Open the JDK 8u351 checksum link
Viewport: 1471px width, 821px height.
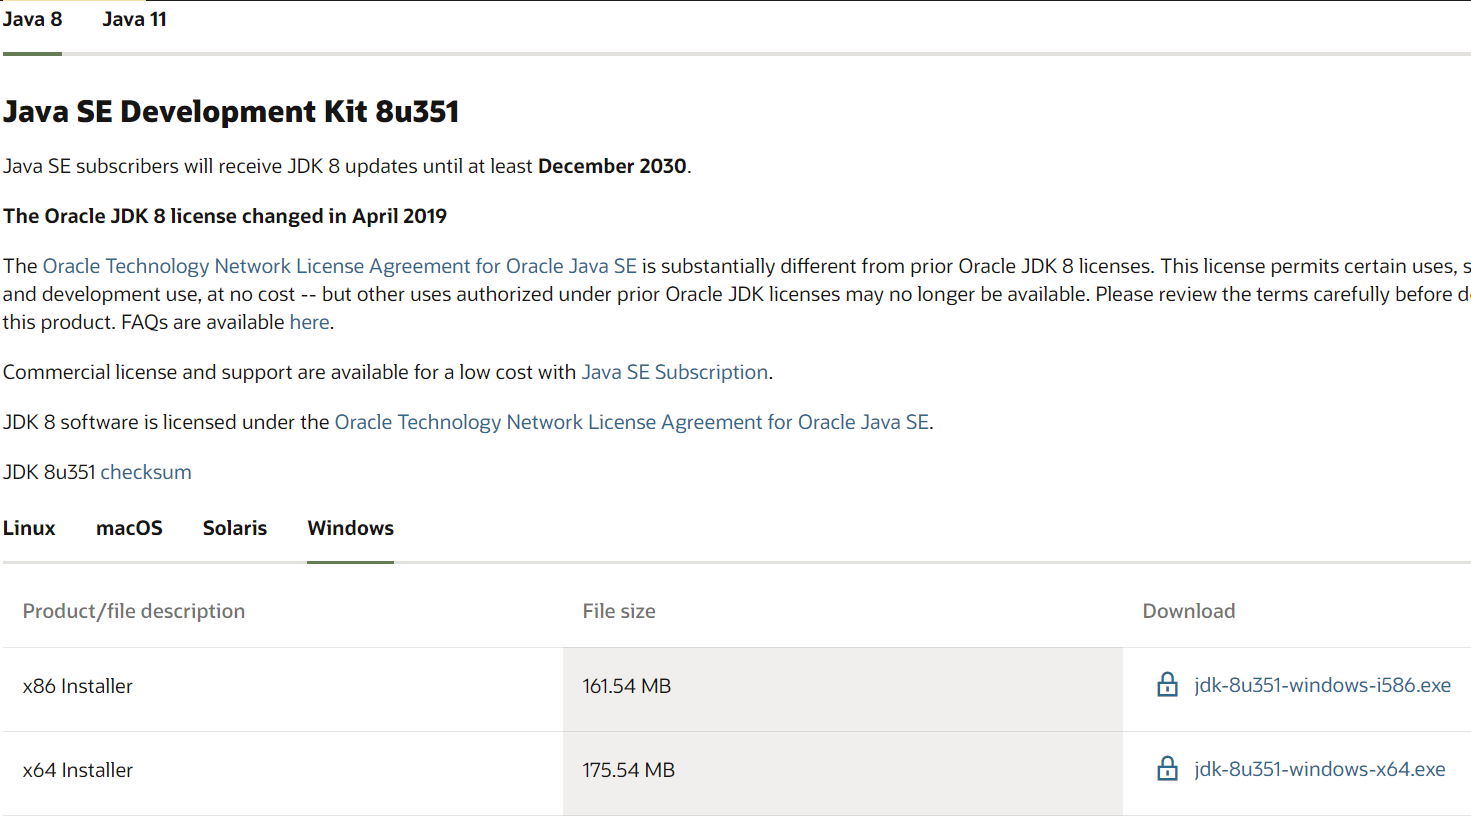[x=146, y=472]
